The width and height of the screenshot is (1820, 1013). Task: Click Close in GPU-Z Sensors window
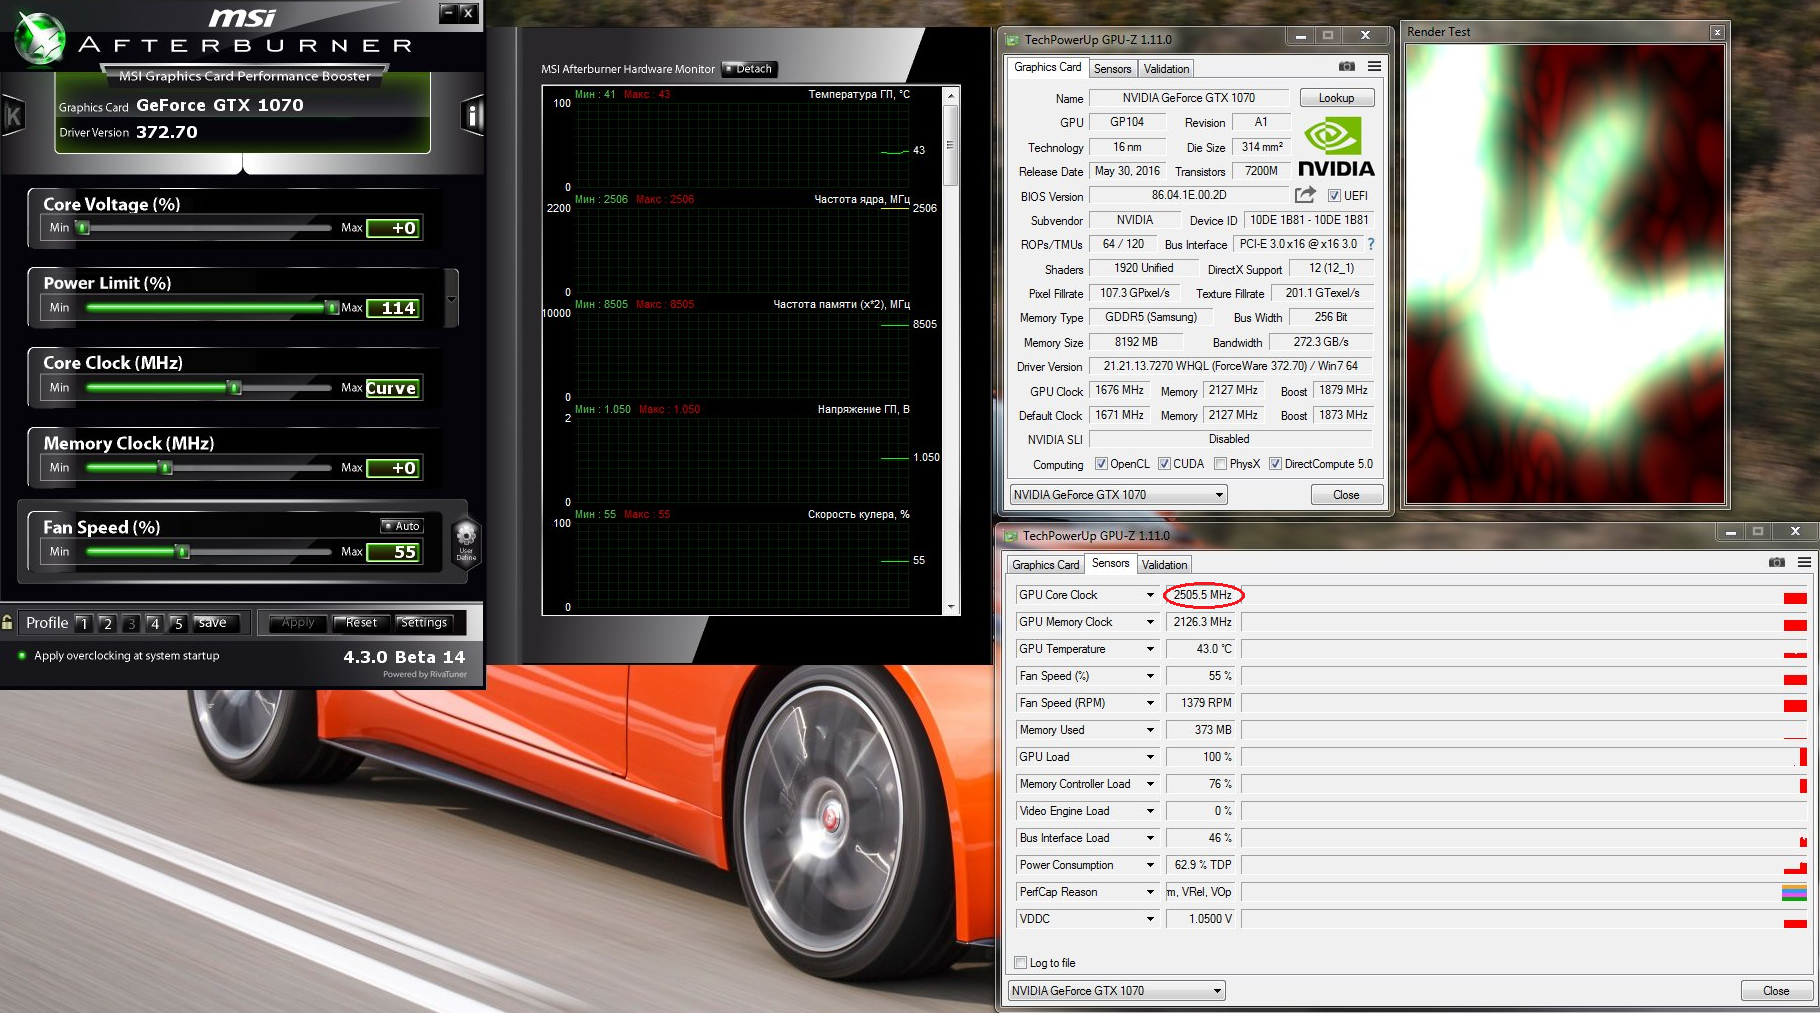1776,991
